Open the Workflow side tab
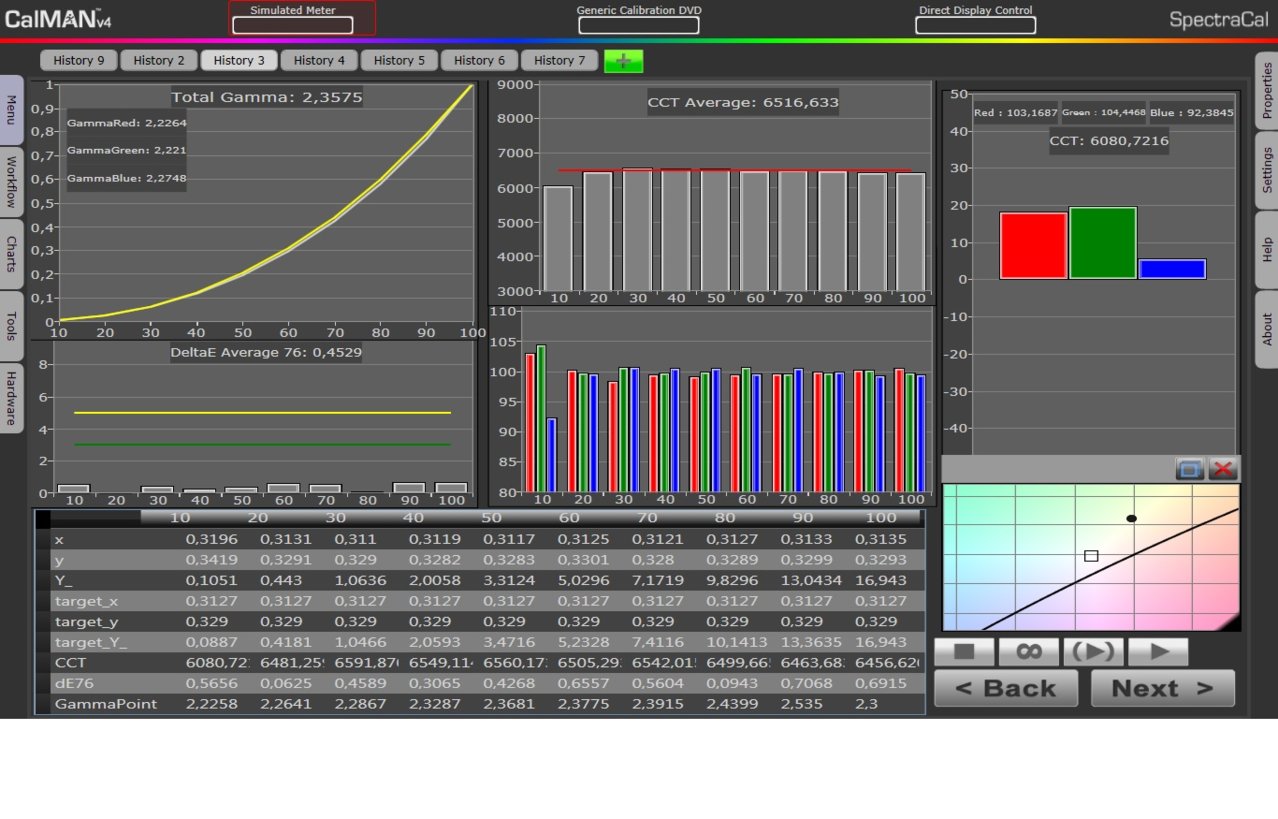 click(x=11, y=182)
